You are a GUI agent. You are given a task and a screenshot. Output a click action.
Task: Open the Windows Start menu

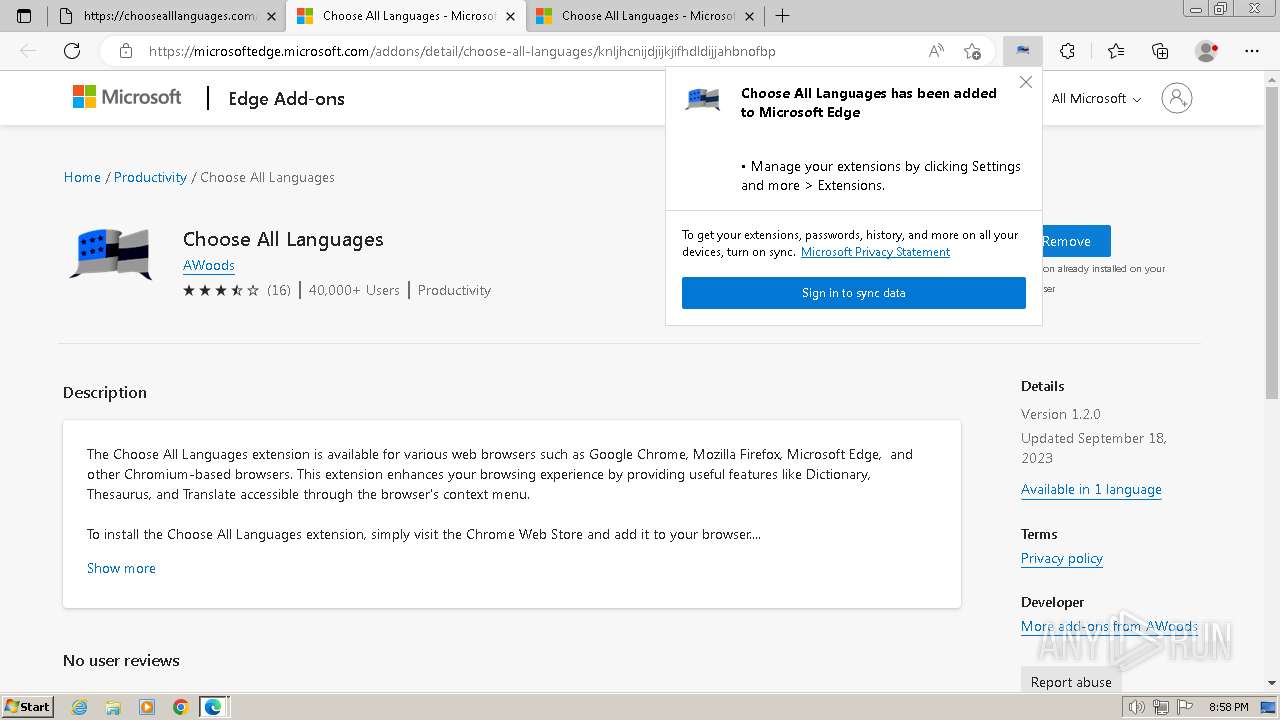pos(28,706)
